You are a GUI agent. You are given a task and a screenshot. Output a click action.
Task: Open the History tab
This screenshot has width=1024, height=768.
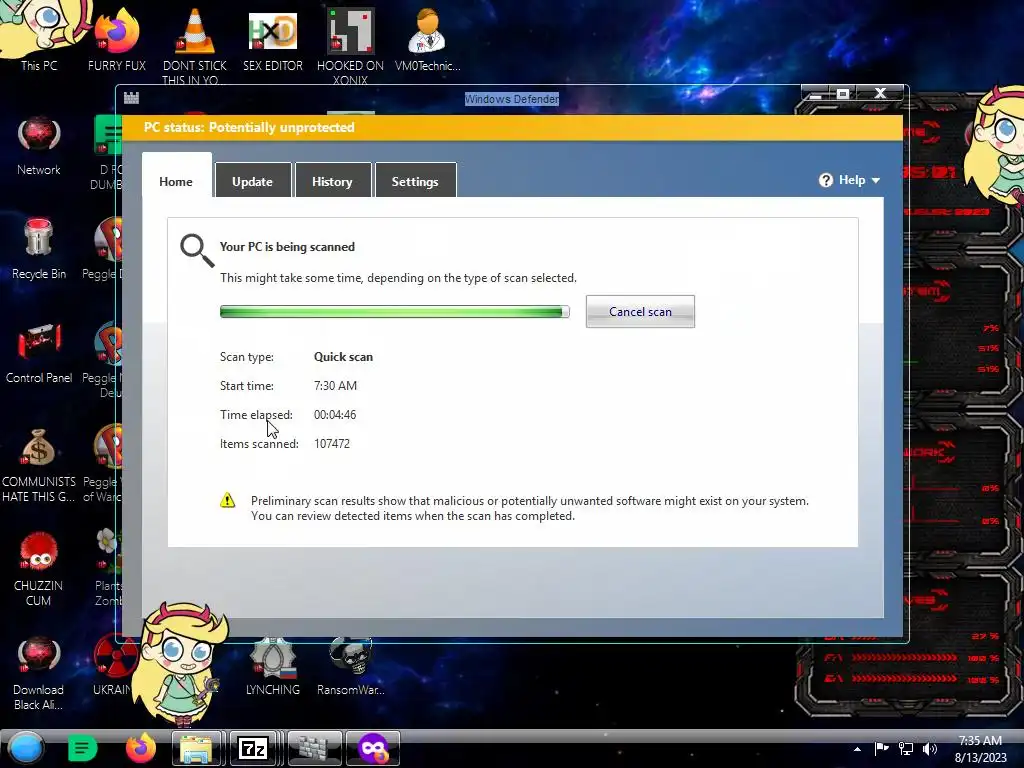click(x=332, y=180)
